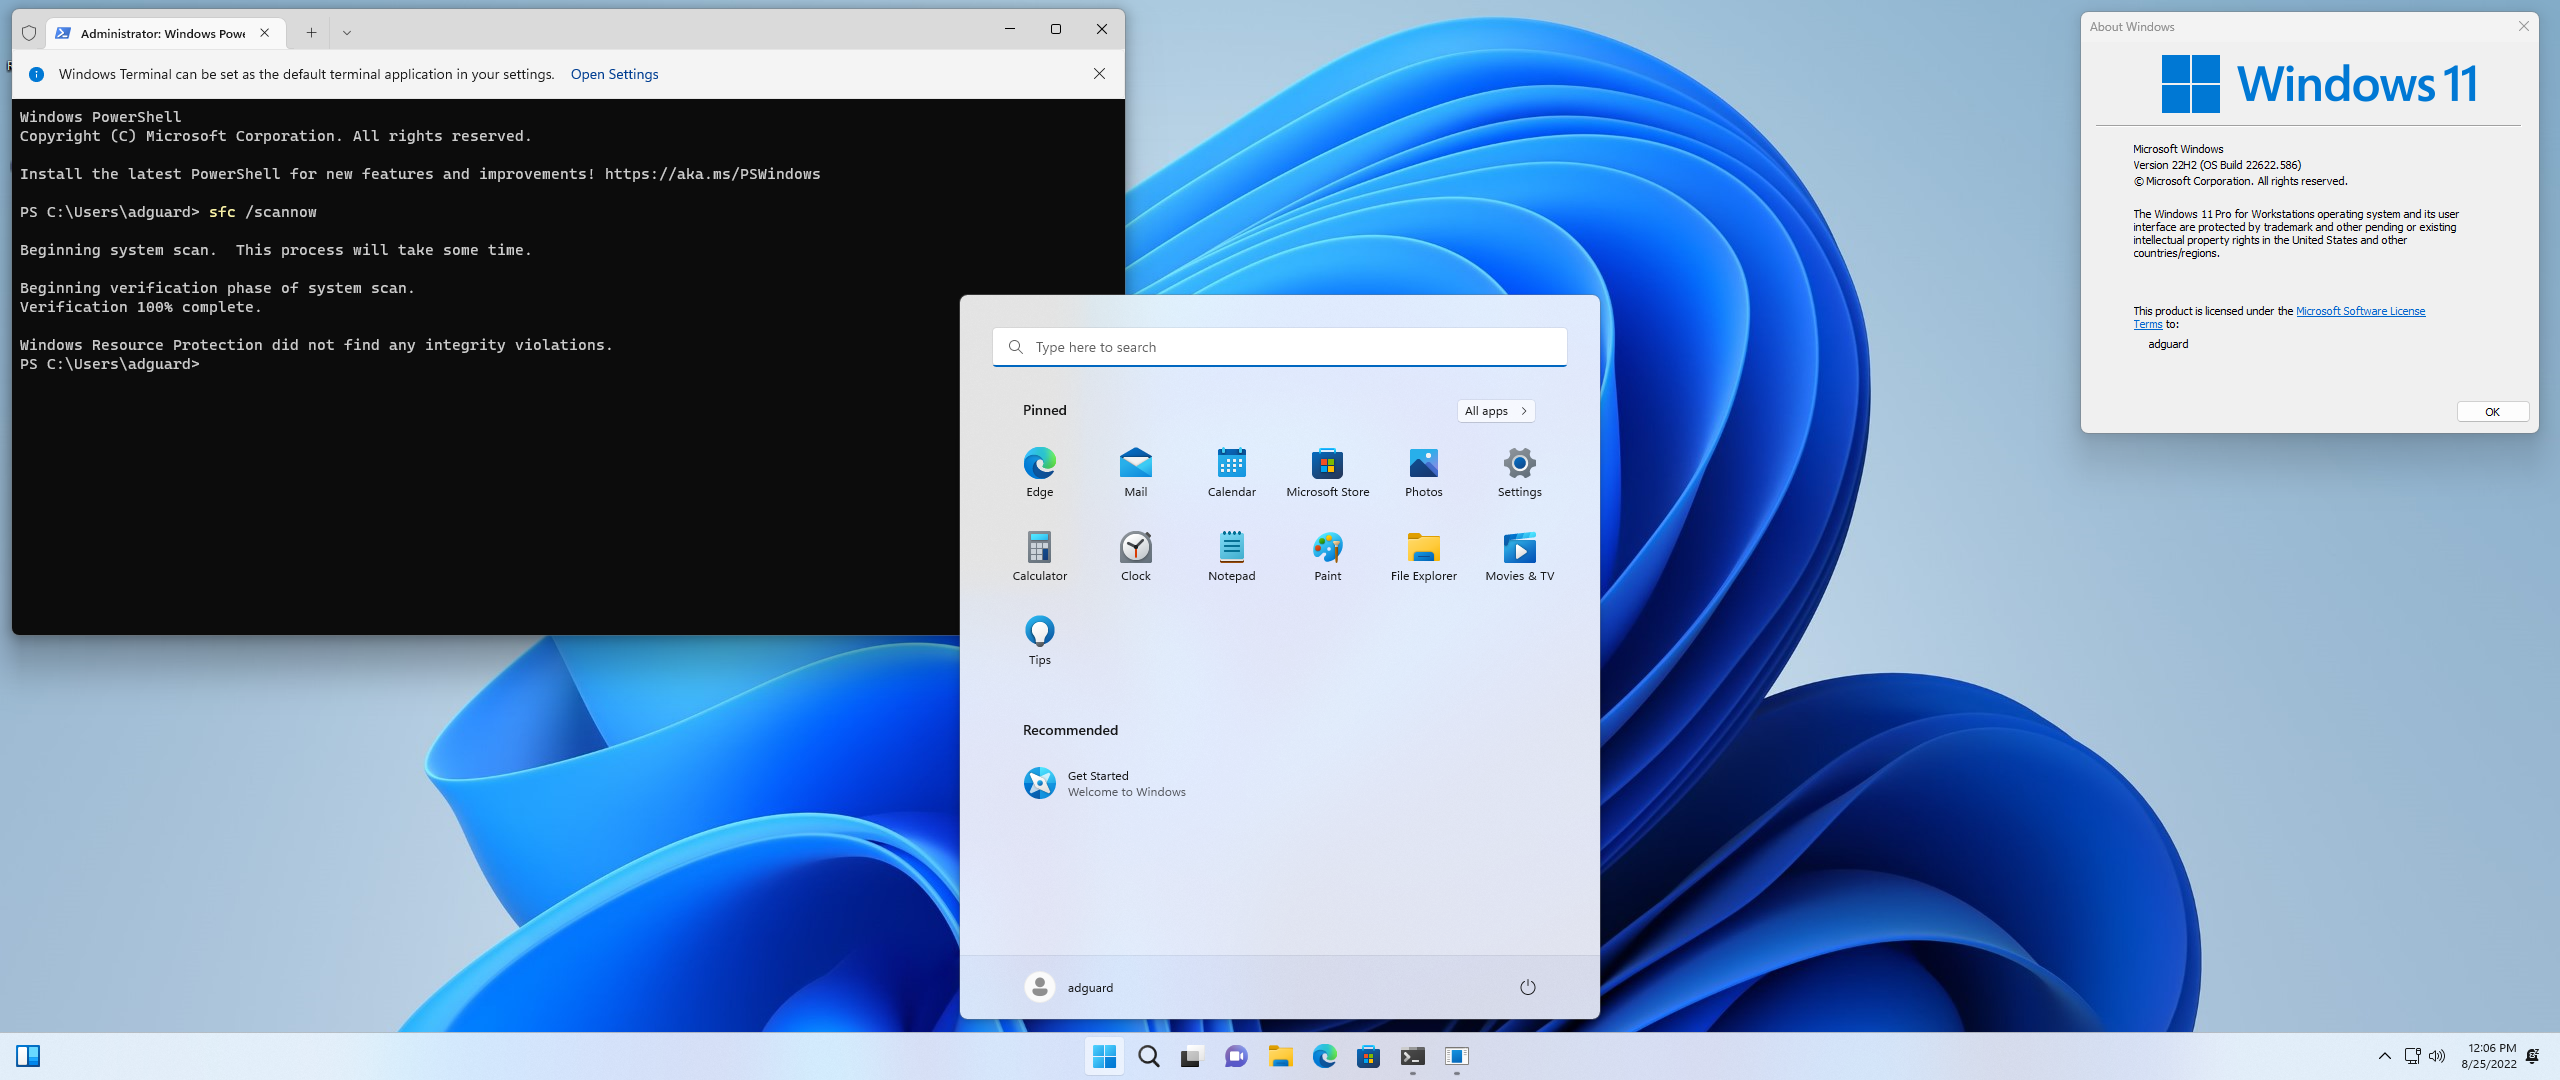Select Administrator: Windows PowerShell tab
Viewport: 2560px width, 1080px height.
tap(163, 33)
